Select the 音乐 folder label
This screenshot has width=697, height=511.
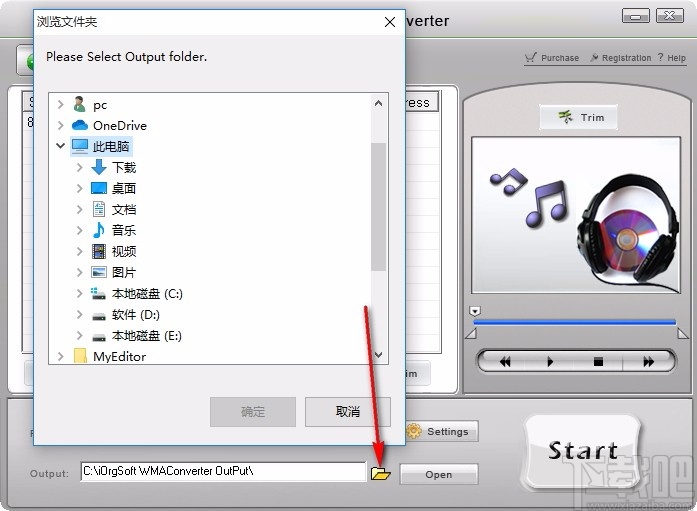124,230
